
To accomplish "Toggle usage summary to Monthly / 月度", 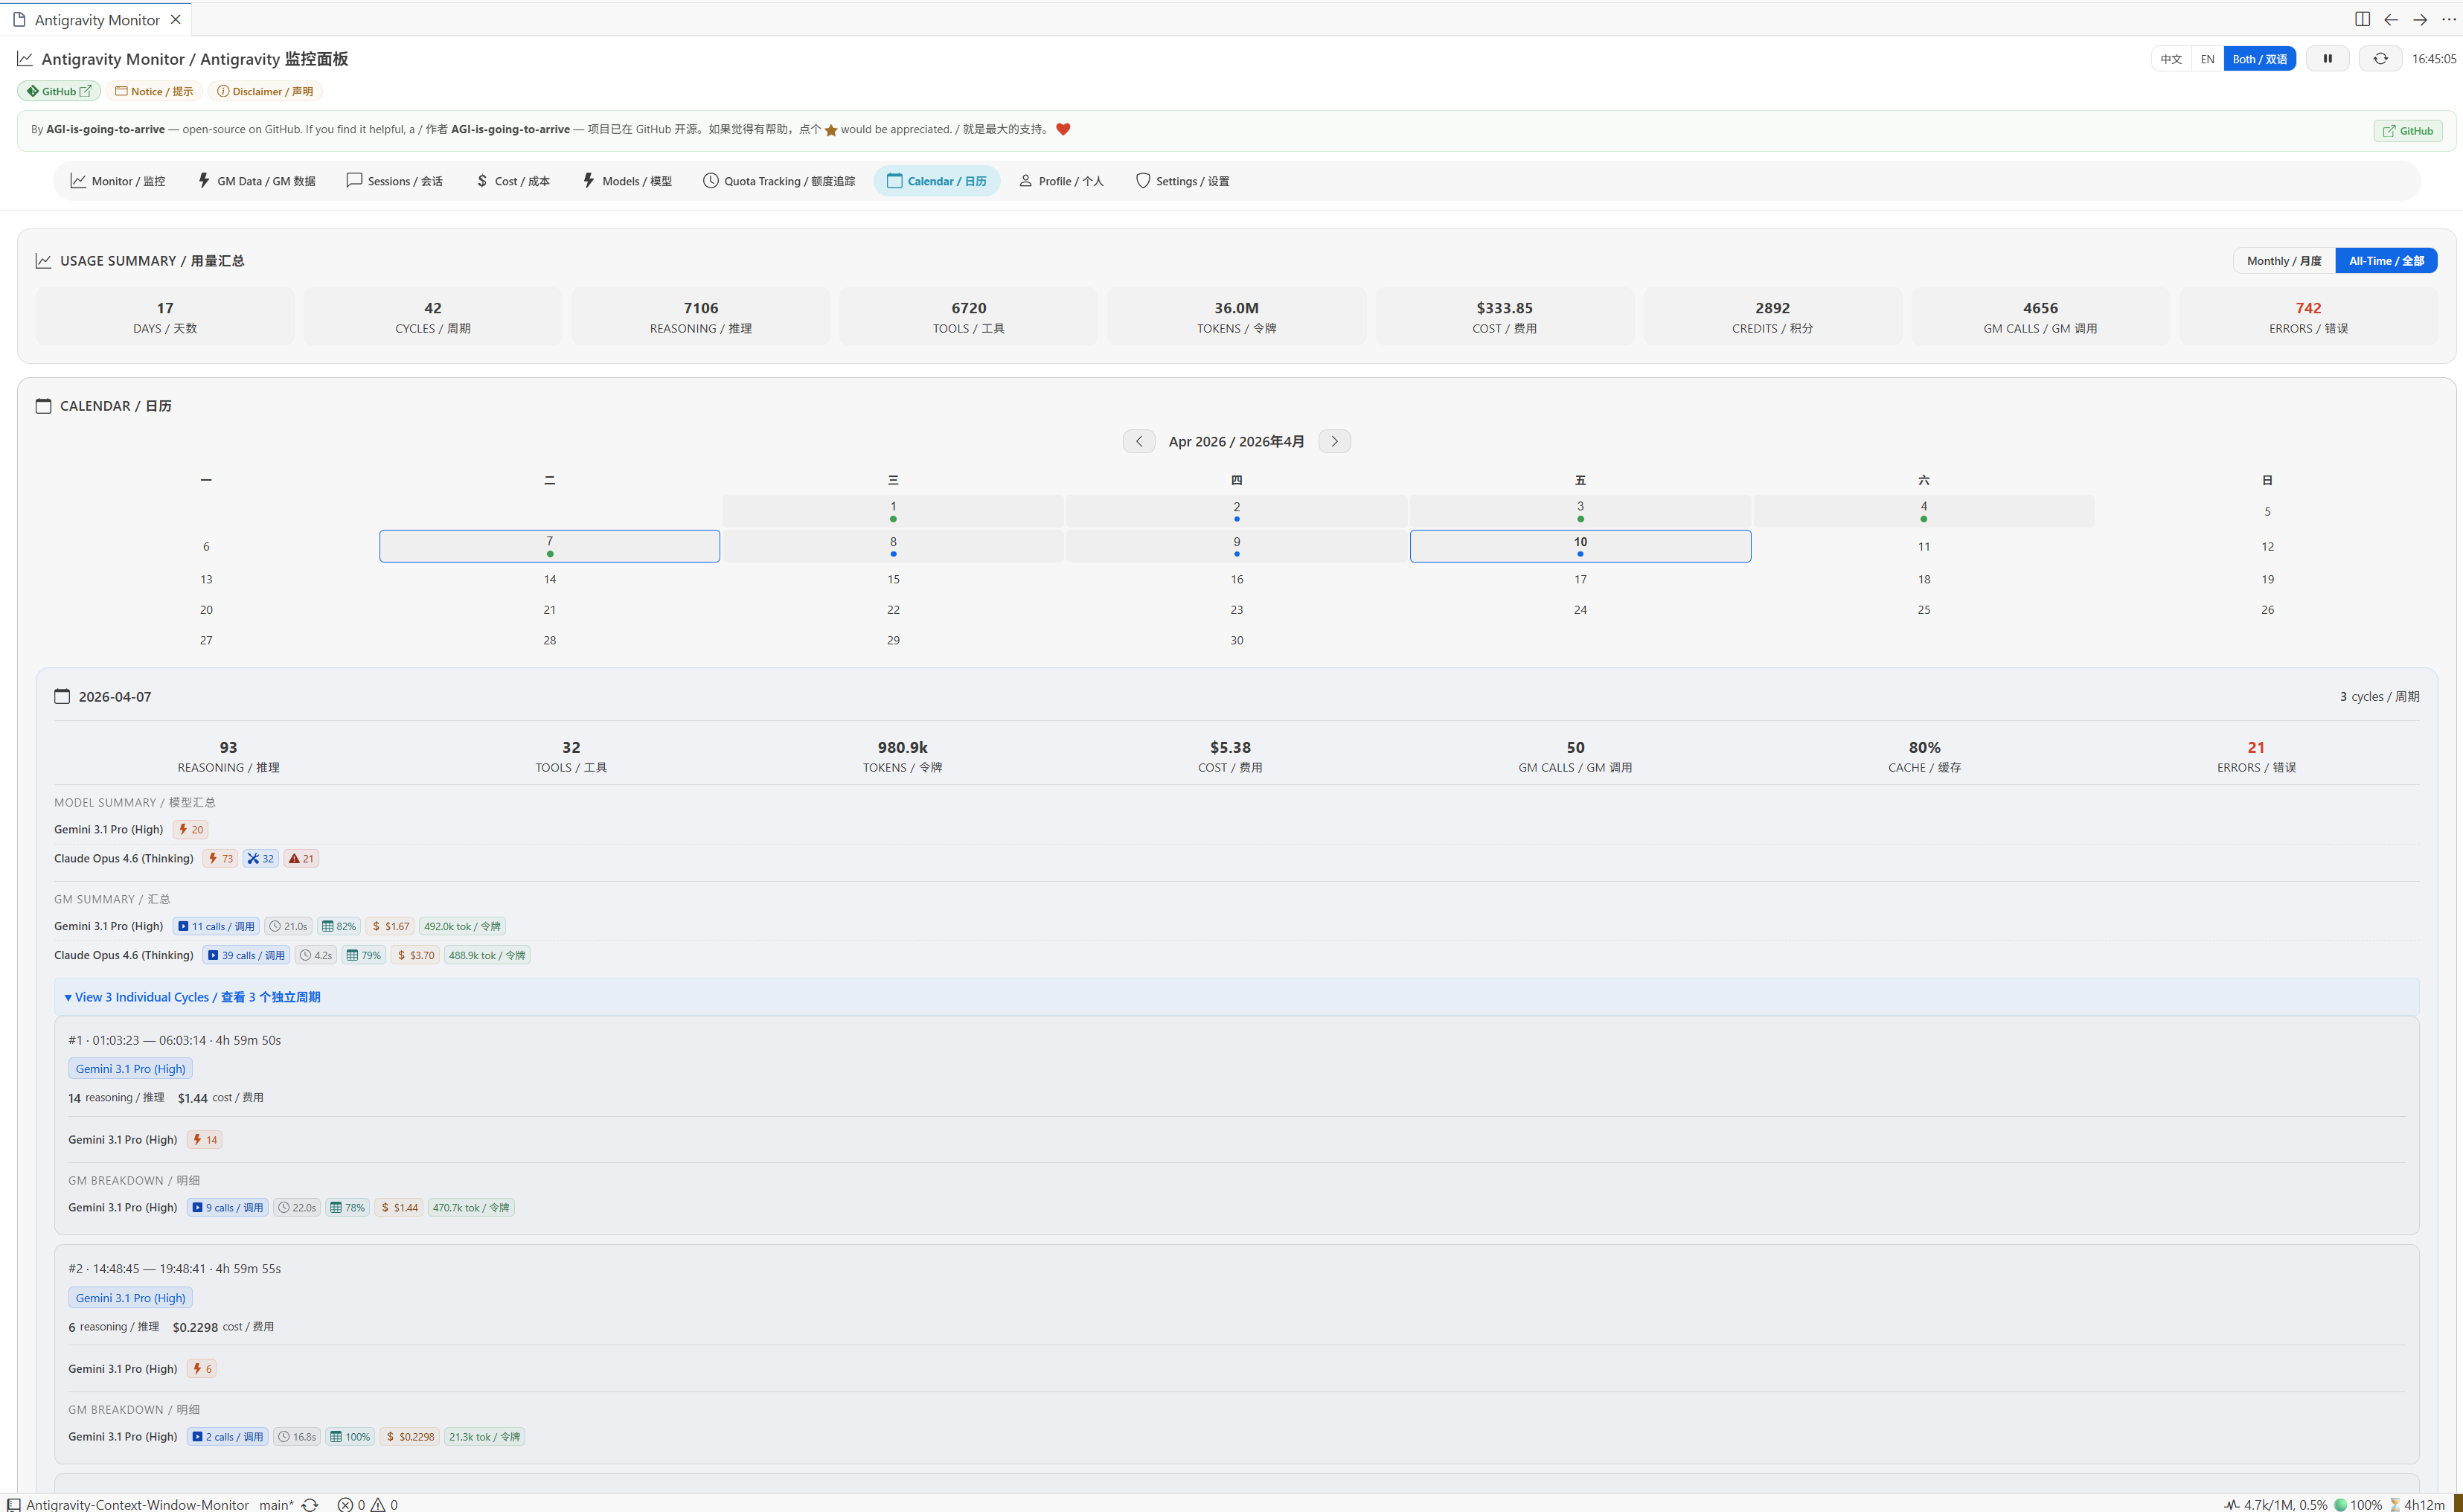I will 2284,261.
